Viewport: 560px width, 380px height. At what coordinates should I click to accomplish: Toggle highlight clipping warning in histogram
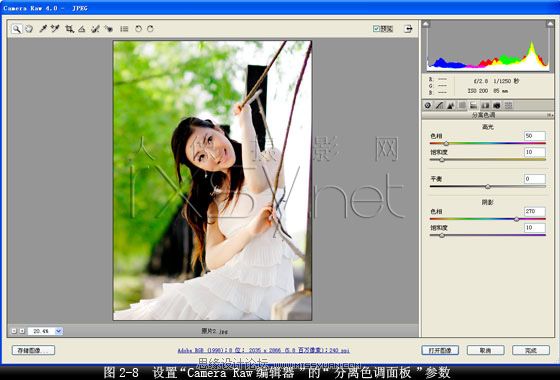click(x=550, y=24)
